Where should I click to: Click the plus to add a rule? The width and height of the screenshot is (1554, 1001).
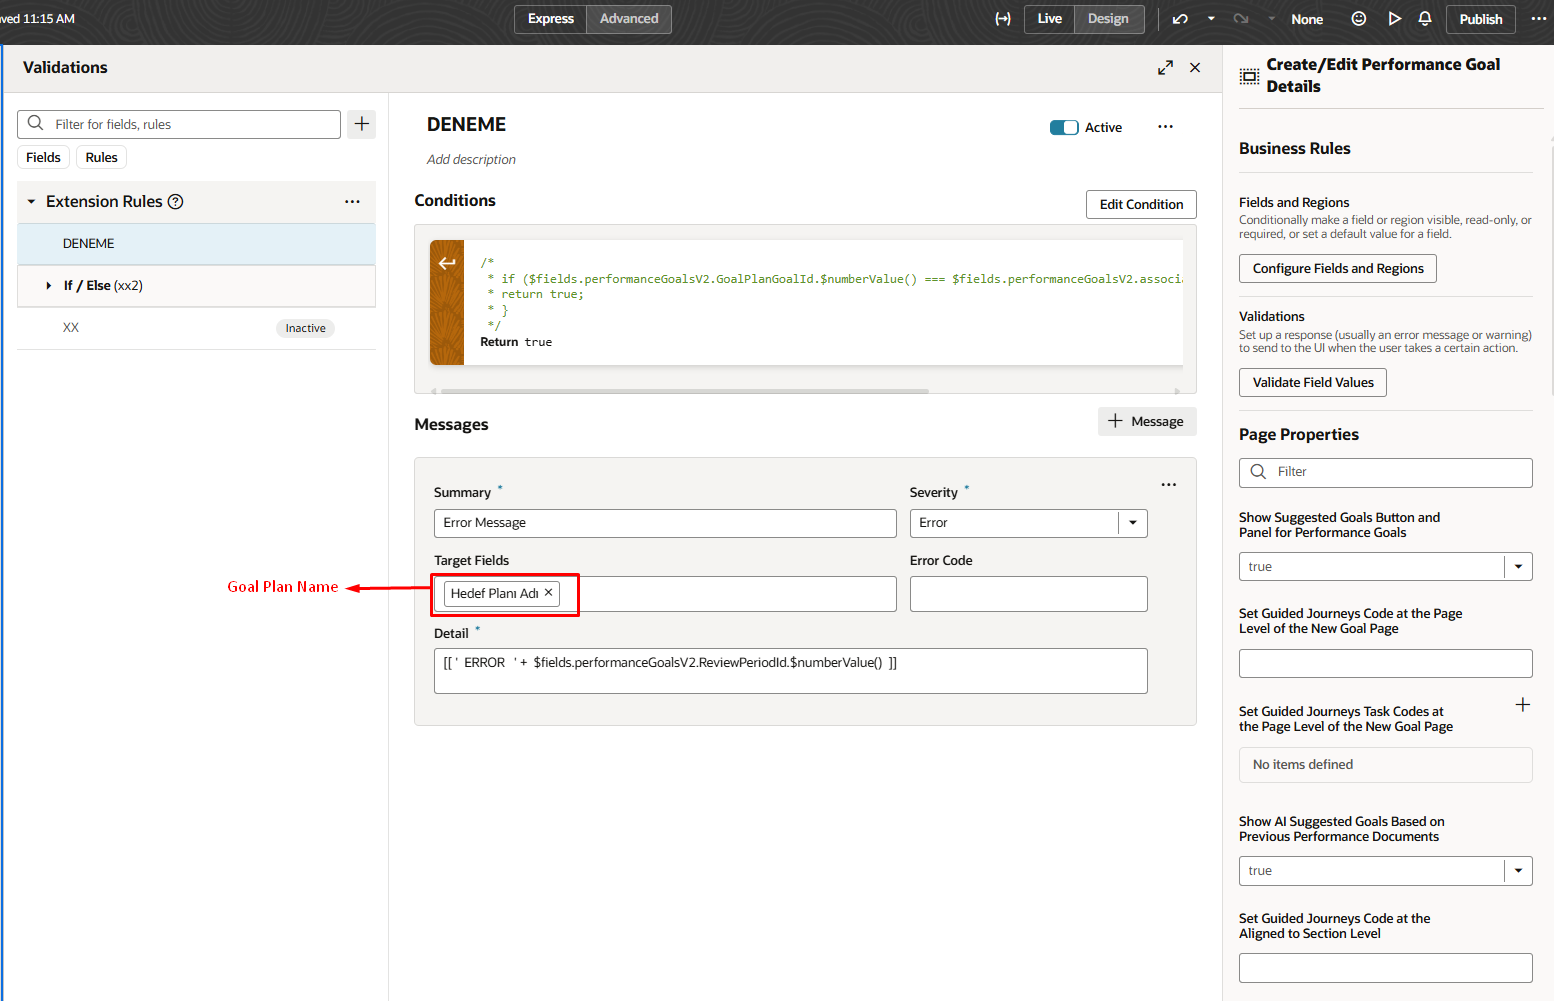pyautogui.click(x=362, y=124)
